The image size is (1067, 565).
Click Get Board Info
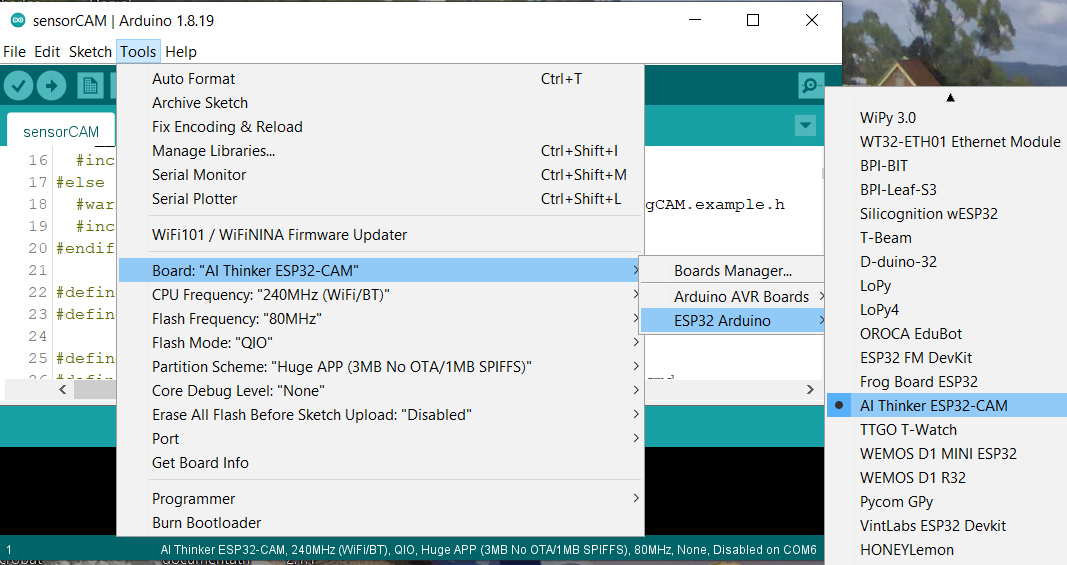click(200, 463)
